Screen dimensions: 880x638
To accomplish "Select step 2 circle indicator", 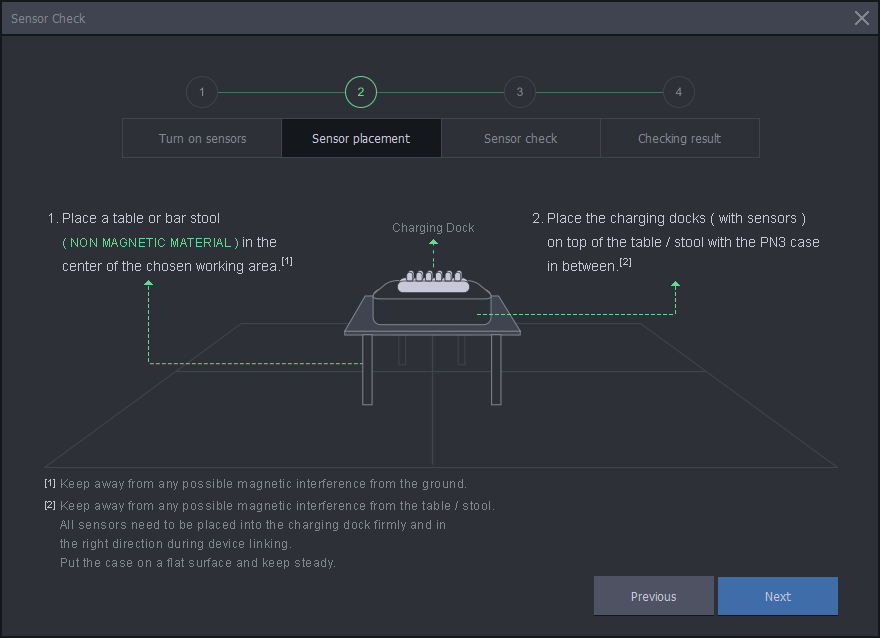I will click(361, 92).
